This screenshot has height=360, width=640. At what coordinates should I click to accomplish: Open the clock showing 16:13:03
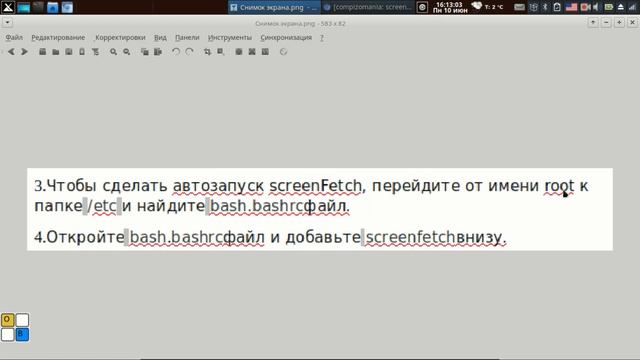tap(450, 7)
